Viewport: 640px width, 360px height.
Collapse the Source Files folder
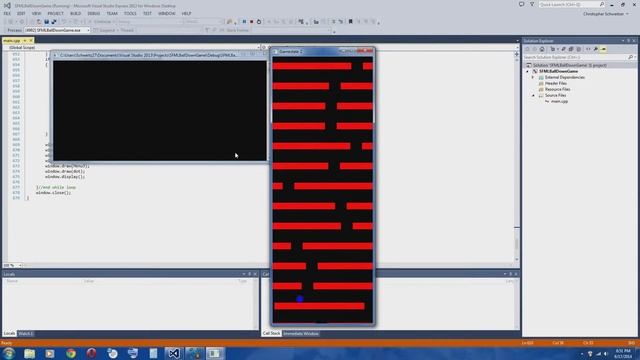point(533,95)
